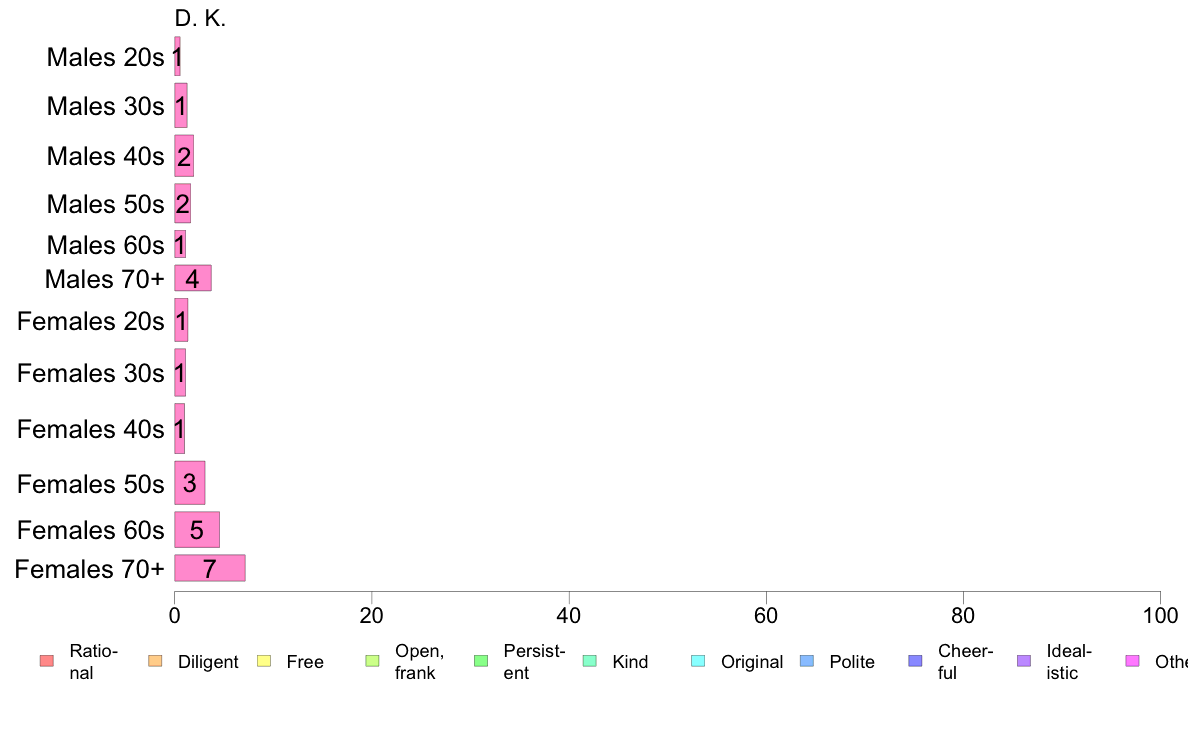Click the Males 30s axis label
The width and height of the screenshot is (1188, 736).
(x=105, y=106)
